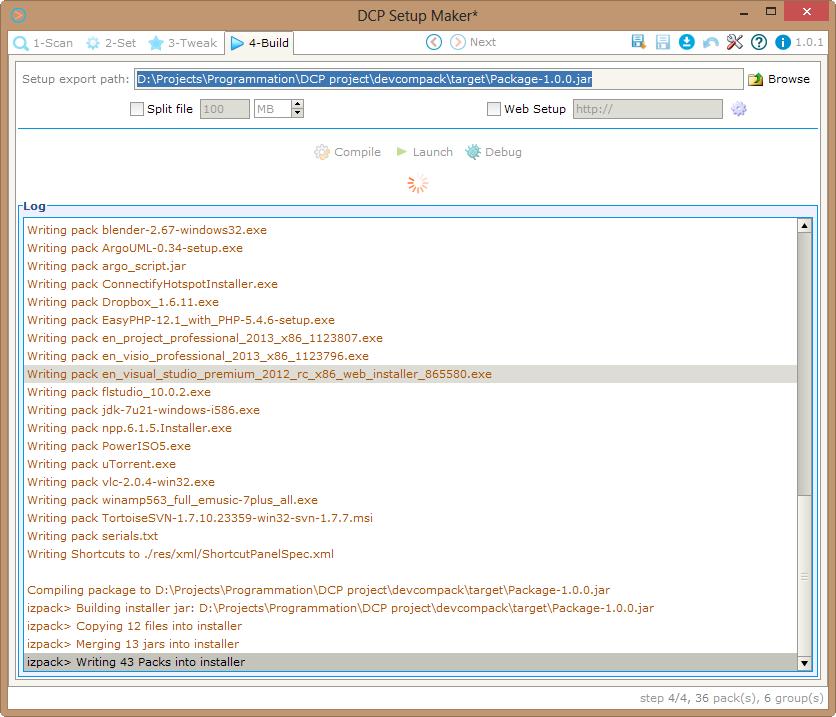Screen dimensions: 836x717
Task: Increase the split size unit spinner up arrow
Action: pyautogui.click(x=297, y=104)
